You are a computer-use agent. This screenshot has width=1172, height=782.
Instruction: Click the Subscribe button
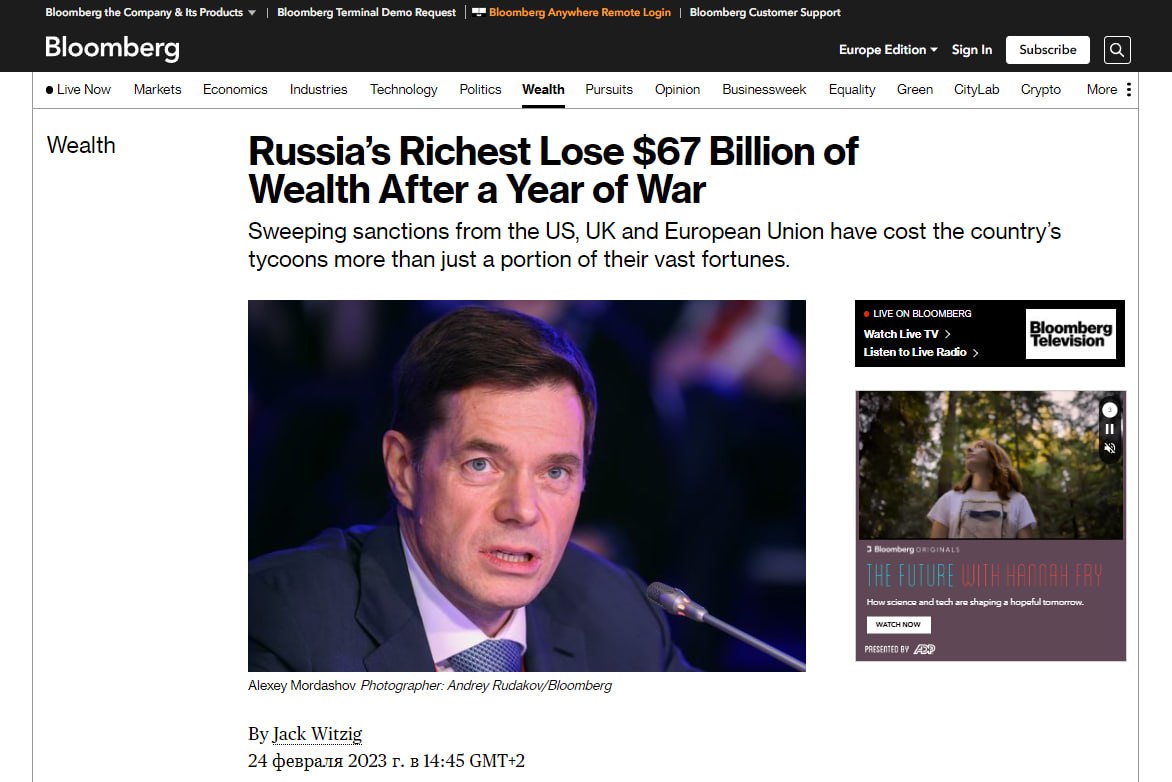pos(1047,49)
